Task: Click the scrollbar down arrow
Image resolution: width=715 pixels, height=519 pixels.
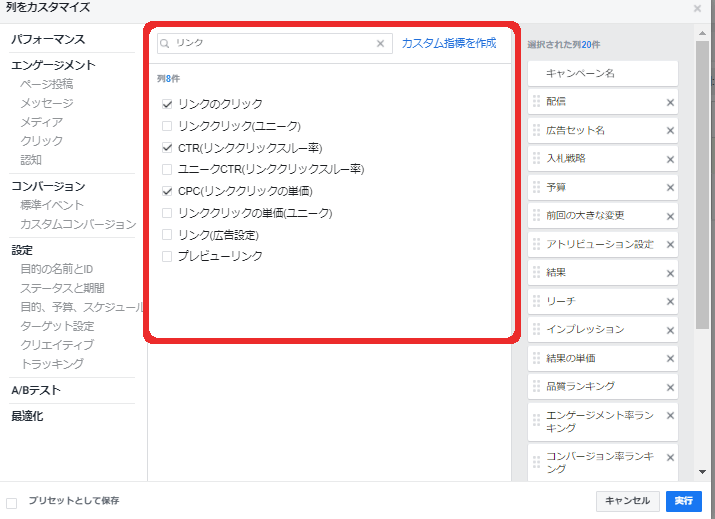Action: [702, 472]
